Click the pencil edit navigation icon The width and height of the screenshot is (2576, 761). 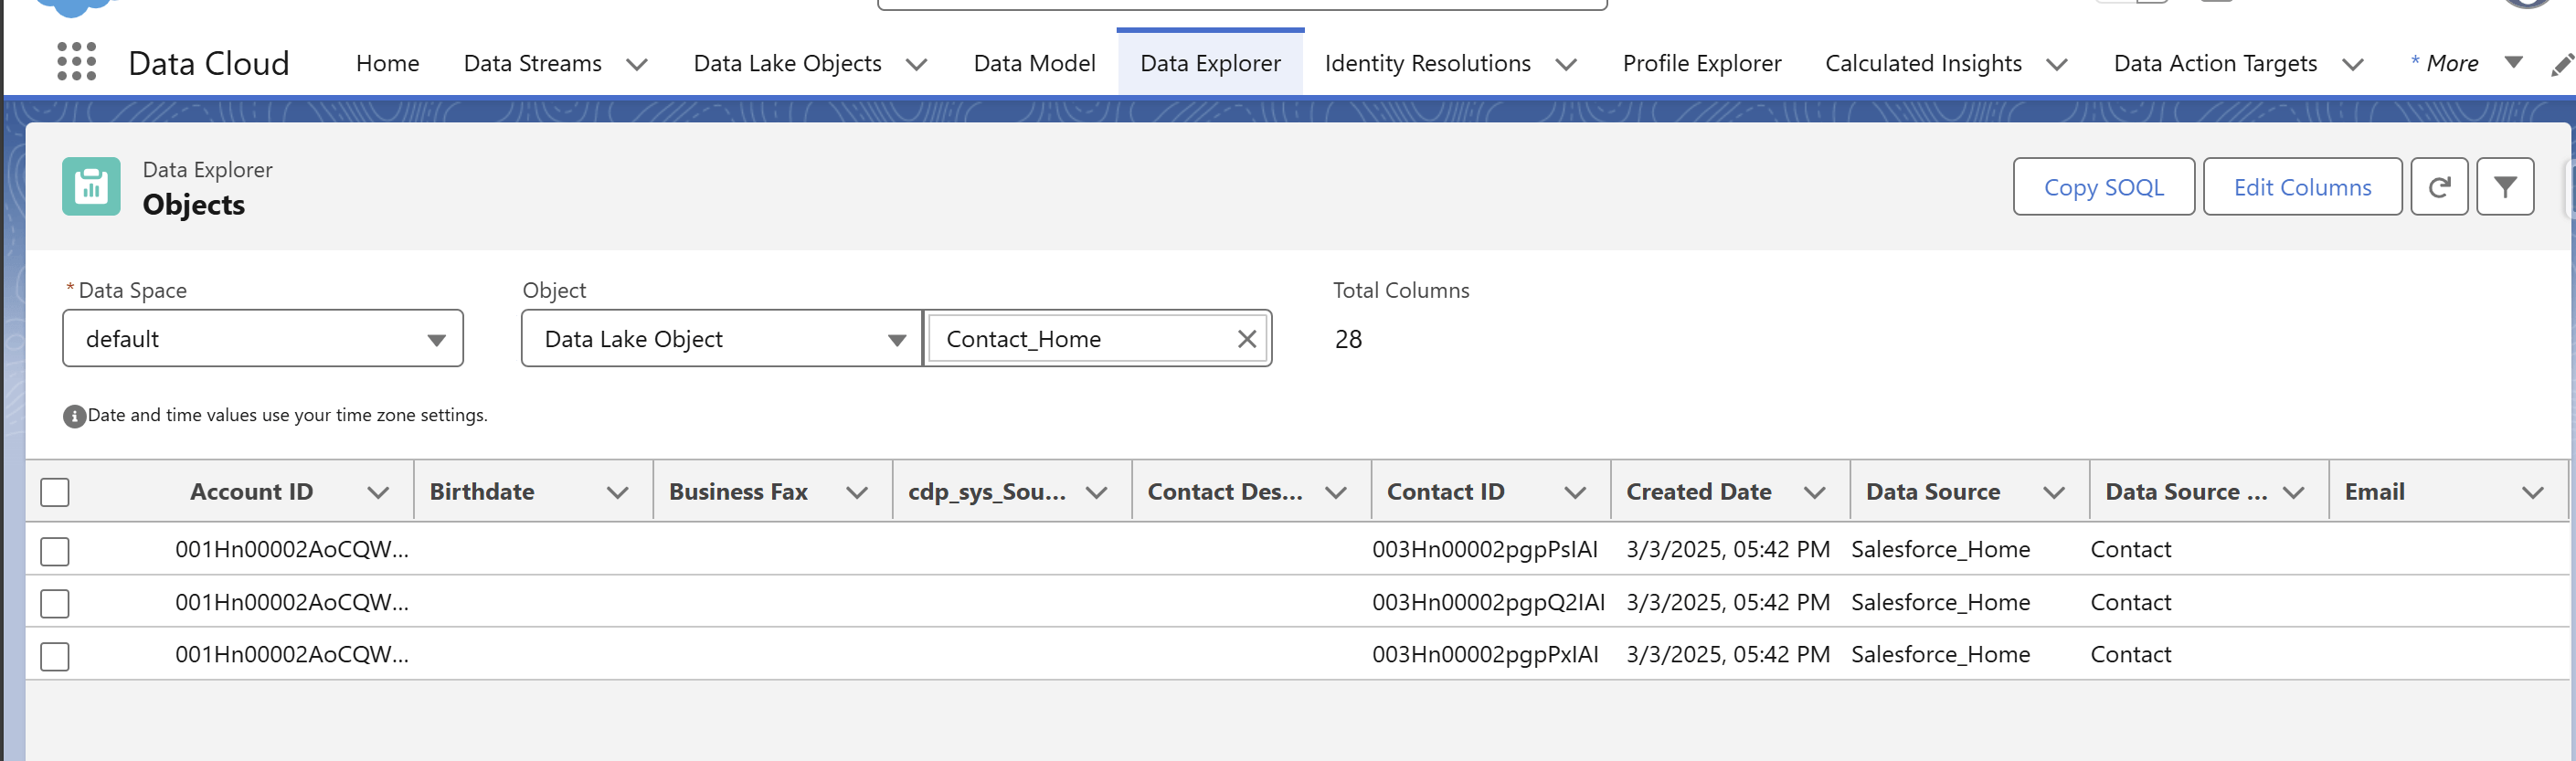click(x=2561, y=65)
